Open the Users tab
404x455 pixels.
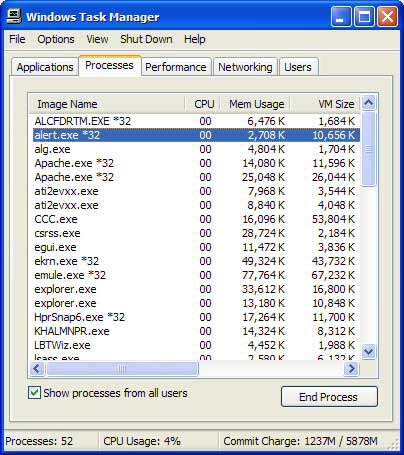click(x=298, y=67)
